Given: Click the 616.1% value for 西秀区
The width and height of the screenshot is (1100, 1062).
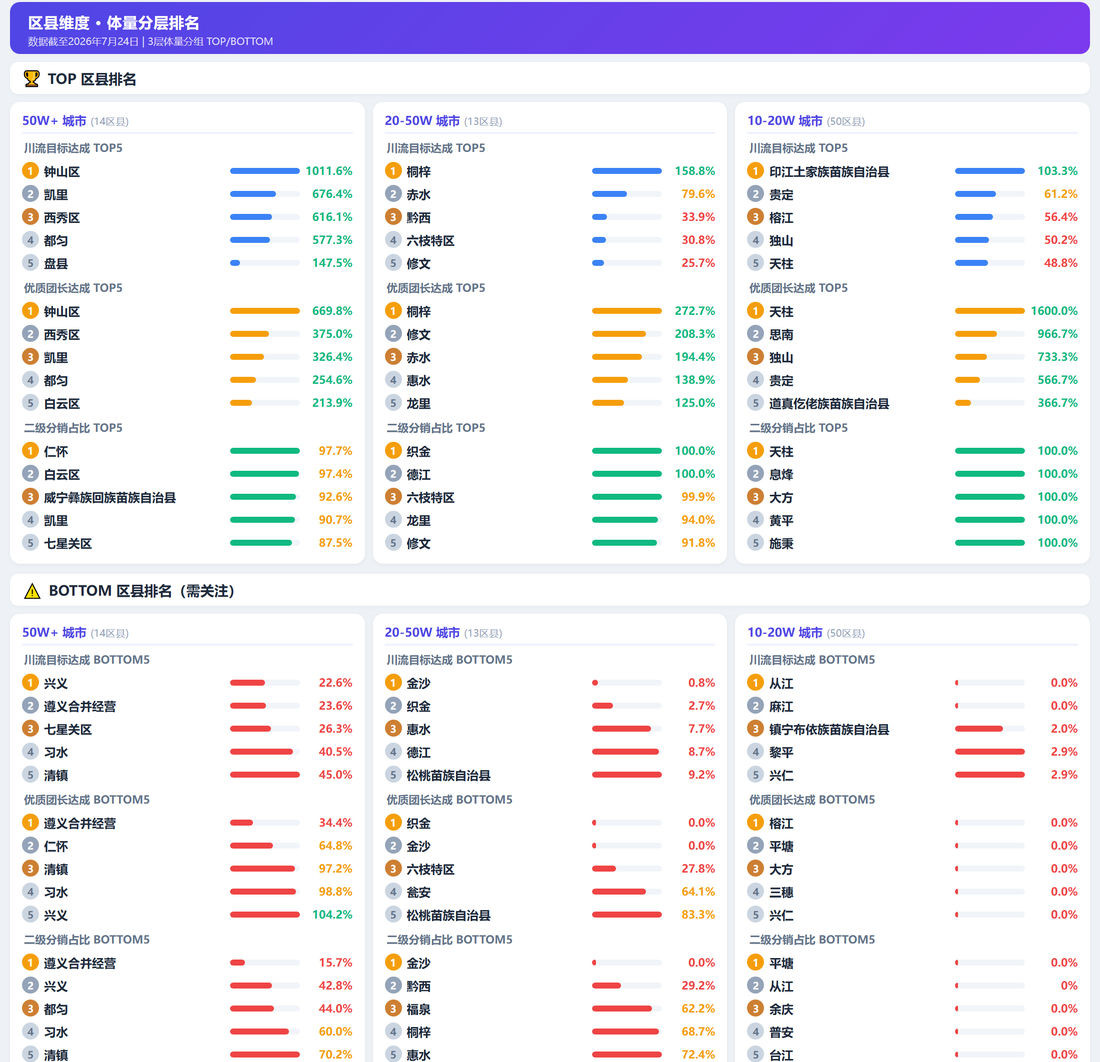Looking at the screenshot, I should click(x=333, y=217).
